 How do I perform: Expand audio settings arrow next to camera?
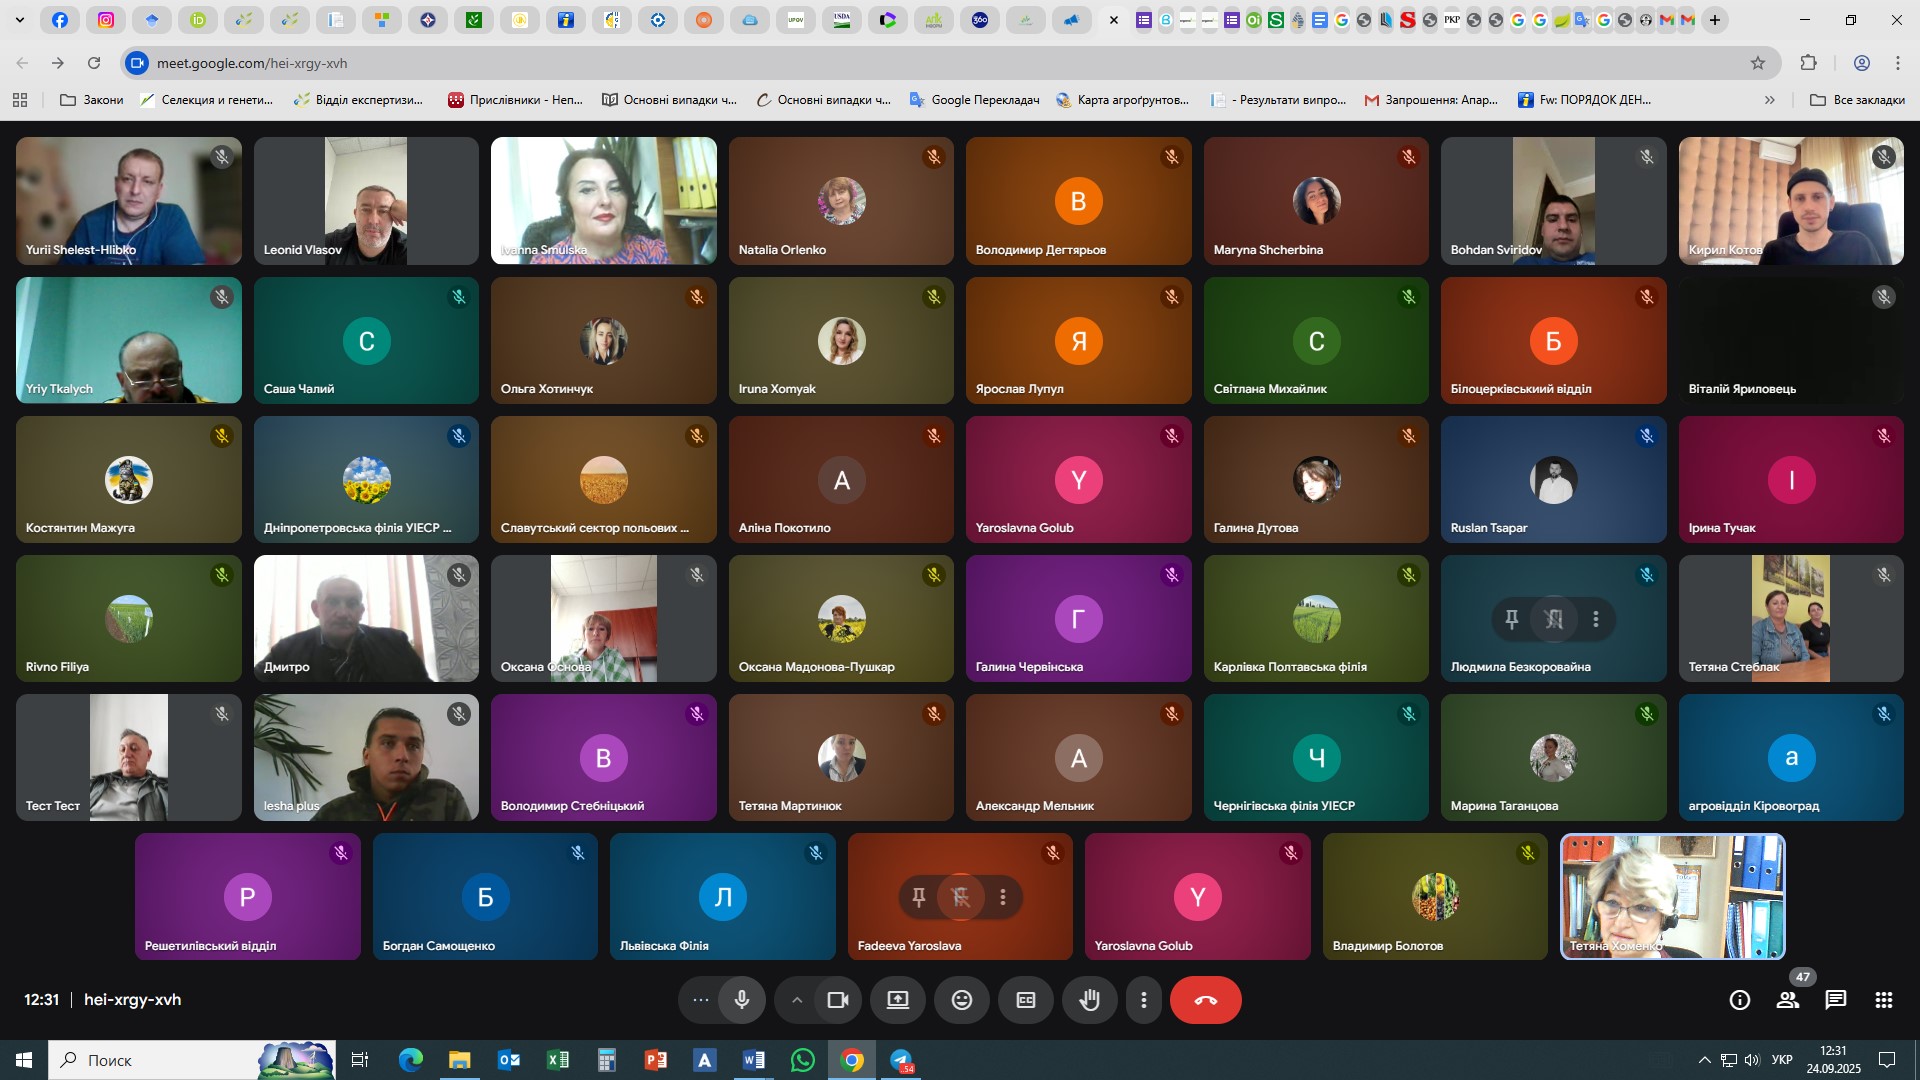(796, 1000)
